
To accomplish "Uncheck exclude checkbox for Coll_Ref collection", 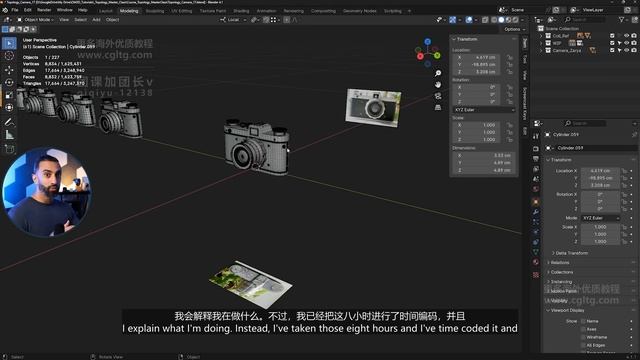I will tap(612, 36).
